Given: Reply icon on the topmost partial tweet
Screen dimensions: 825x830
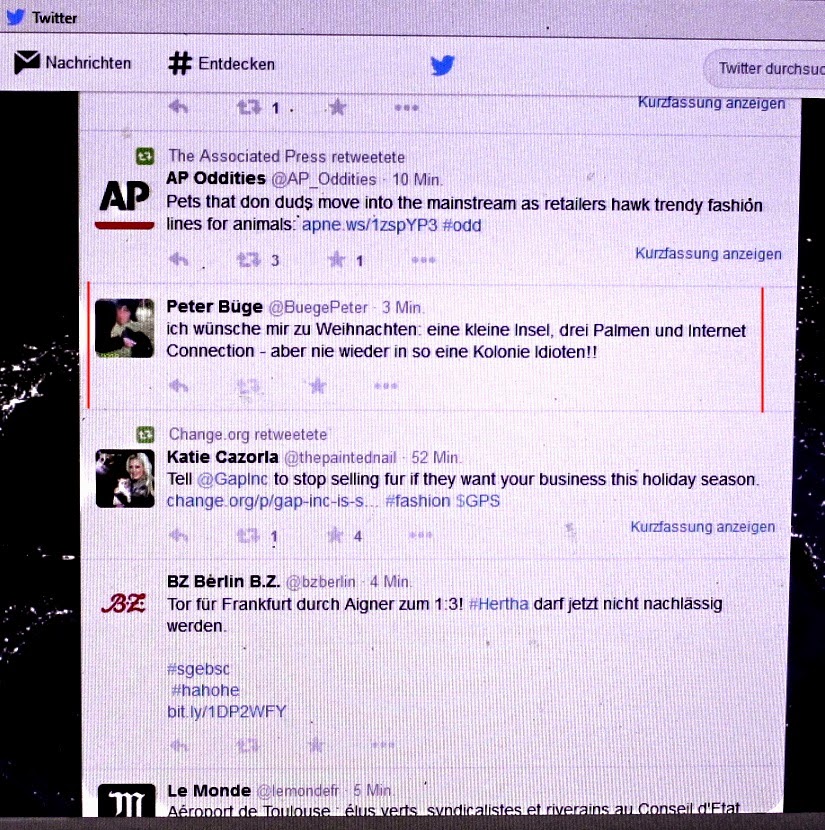Looking at the screenshot, I should click(178, 107).
